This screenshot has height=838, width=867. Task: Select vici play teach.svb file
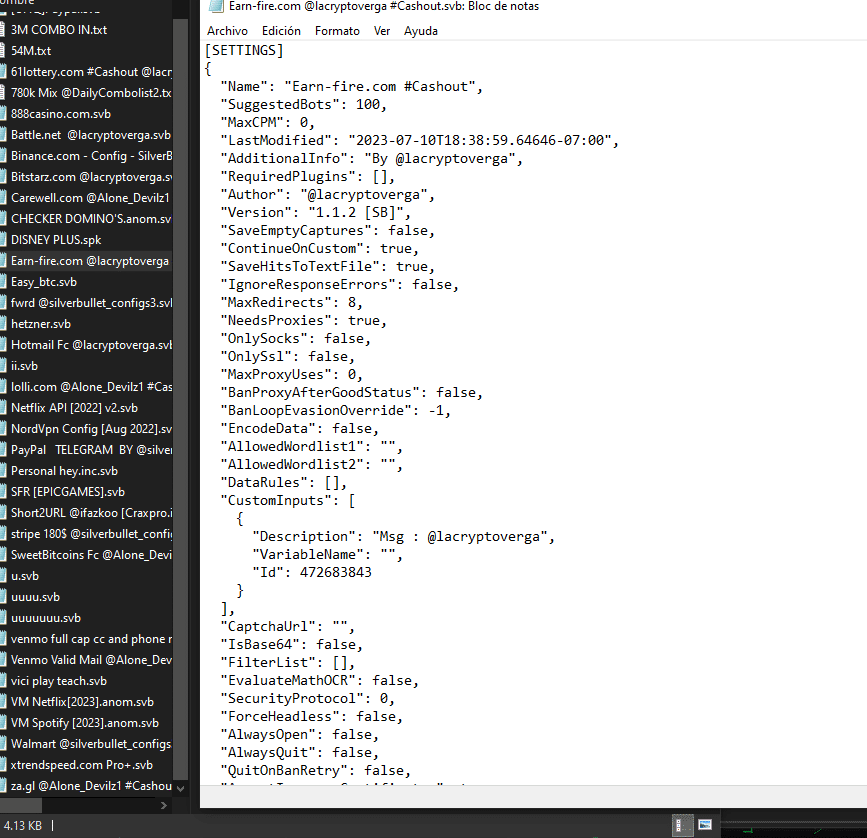[86, 681]
